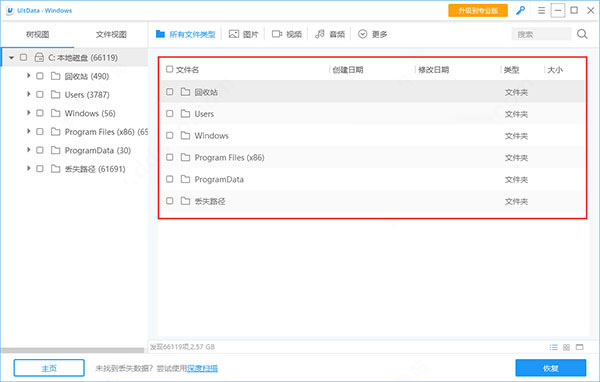Viewport: 600px width, 382px height.
Task: Check the Windows (56) tree checkbox
Action: coord(40,113)
